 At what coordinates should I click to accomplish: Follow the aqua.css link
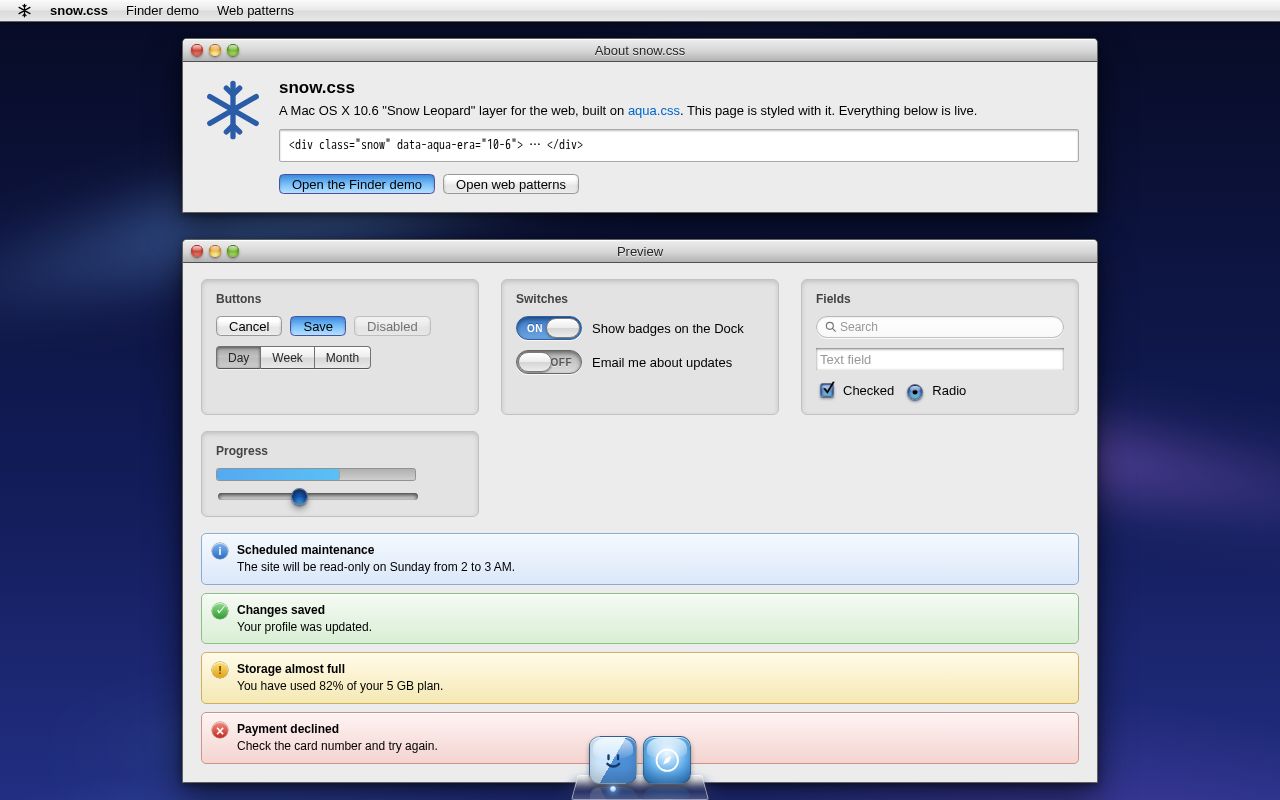(654, 111)
